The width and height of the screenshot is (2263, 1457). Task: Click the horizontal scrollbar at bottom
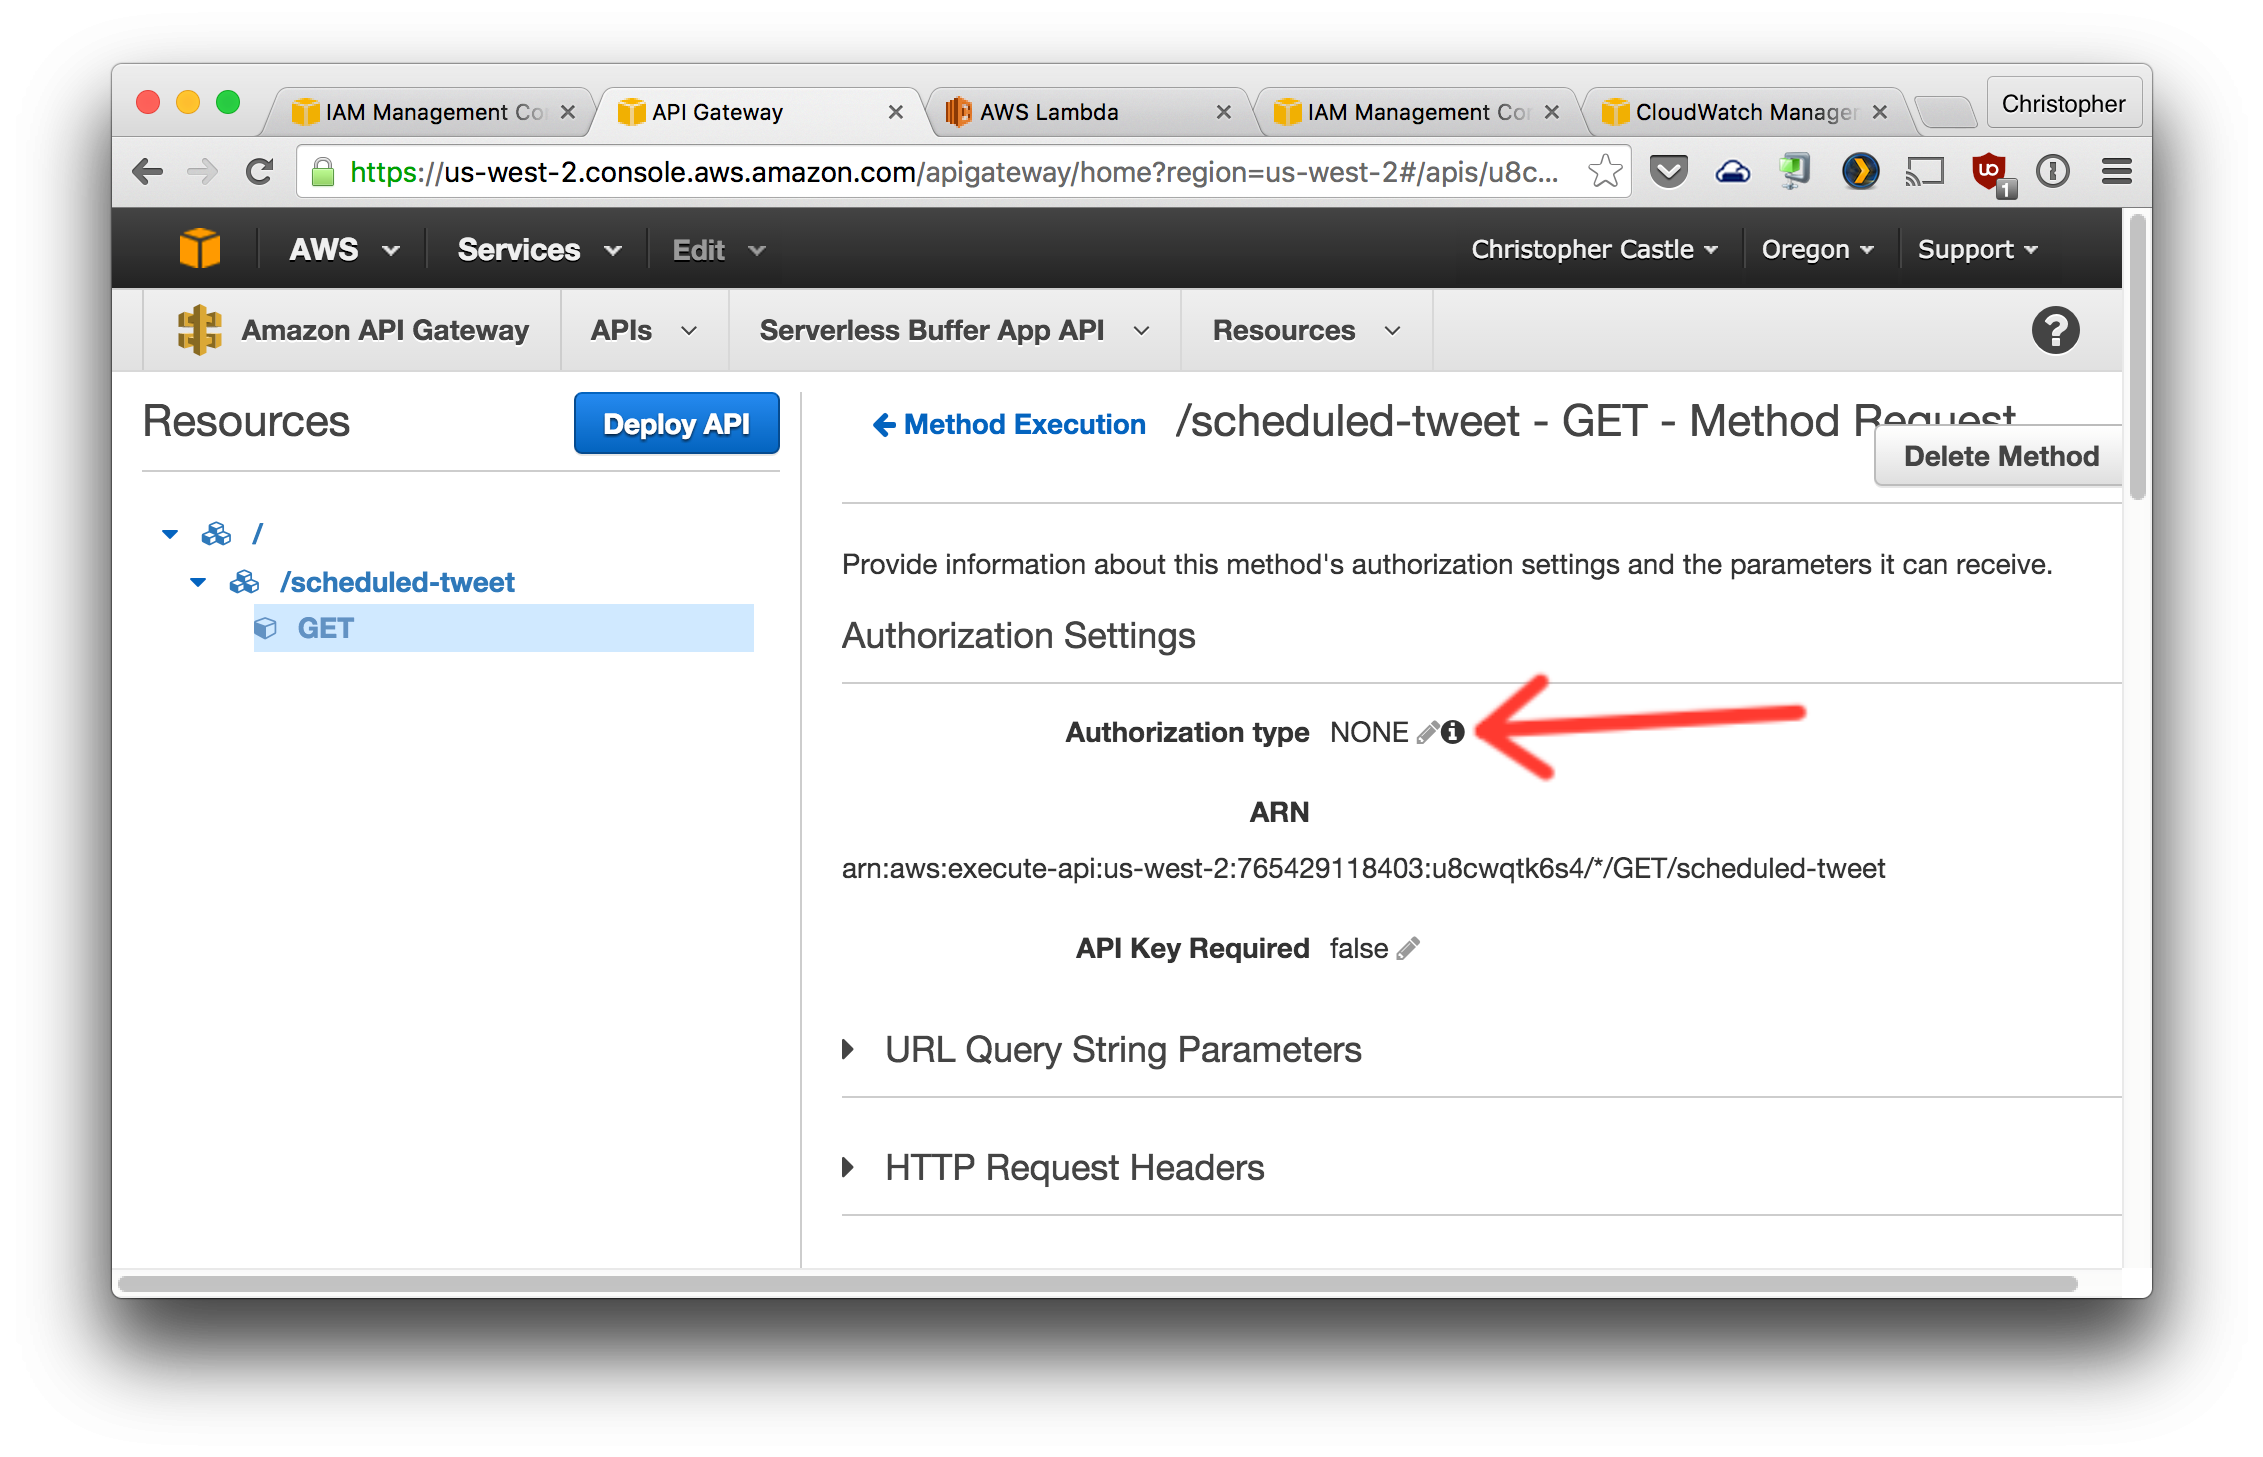pos(1097,1283)
